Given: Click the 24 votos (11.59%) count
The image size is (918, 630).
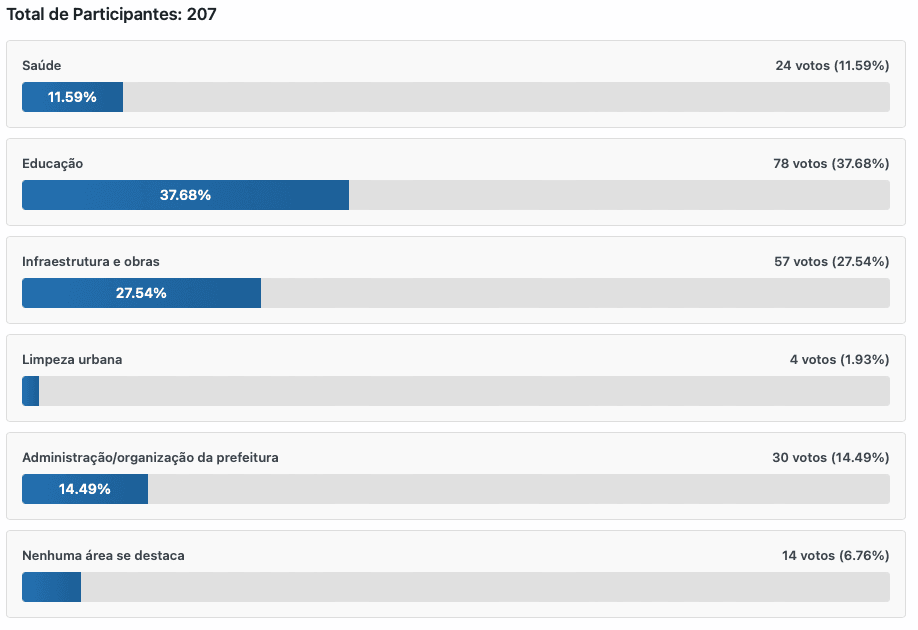Looking at the screenshot, I should pos(831,65).
